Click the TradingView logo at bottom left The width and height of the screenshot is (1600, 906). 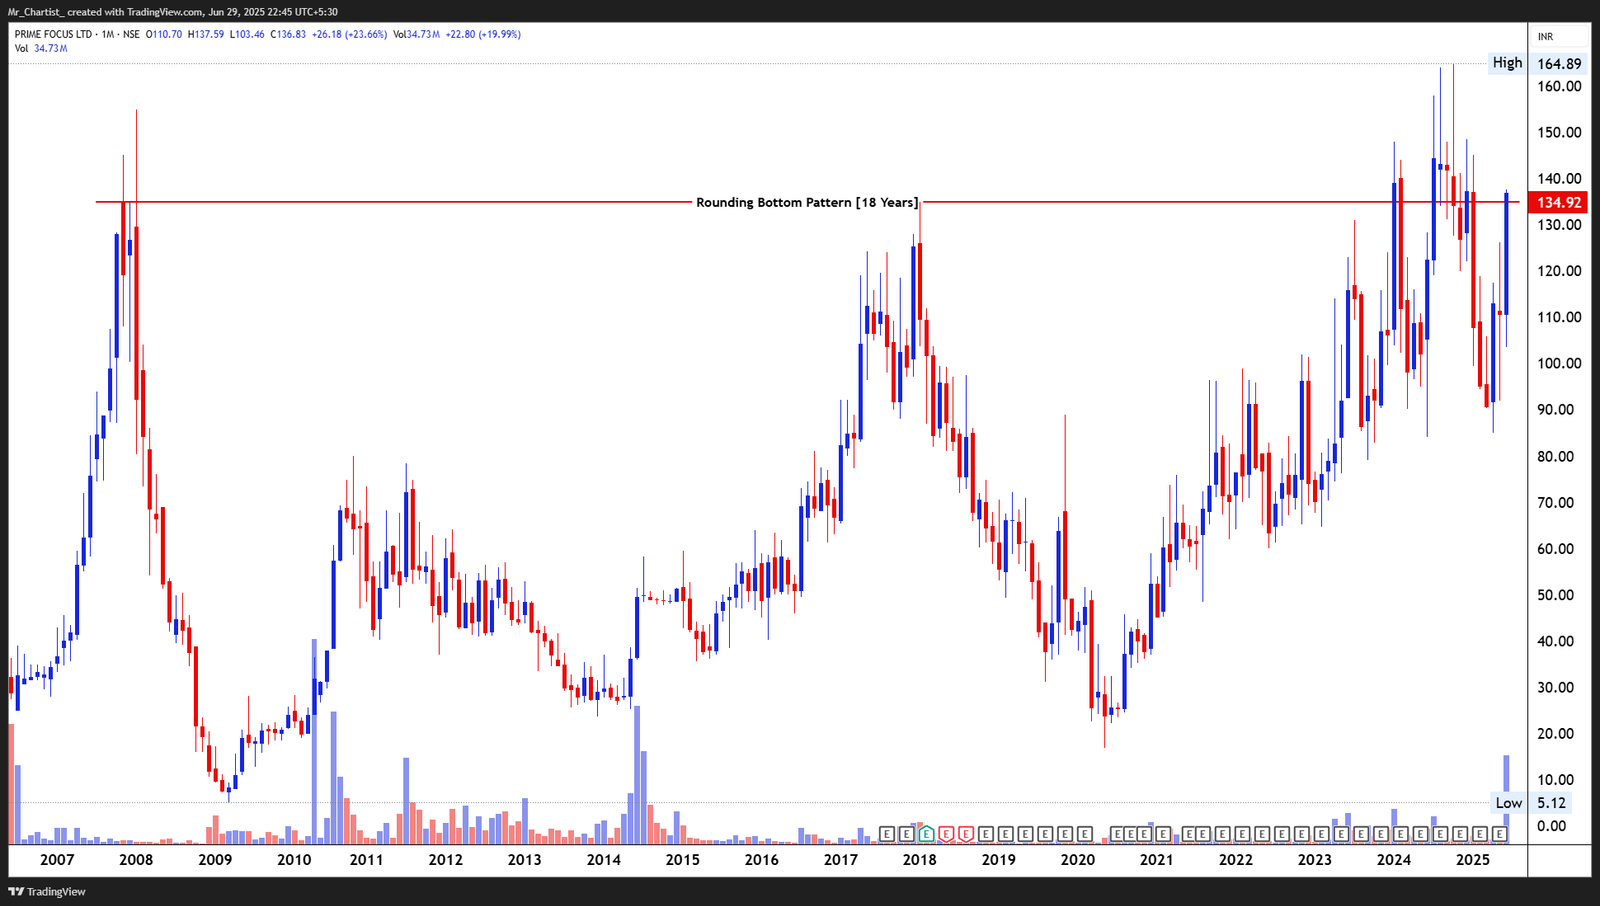coord(45,891)
